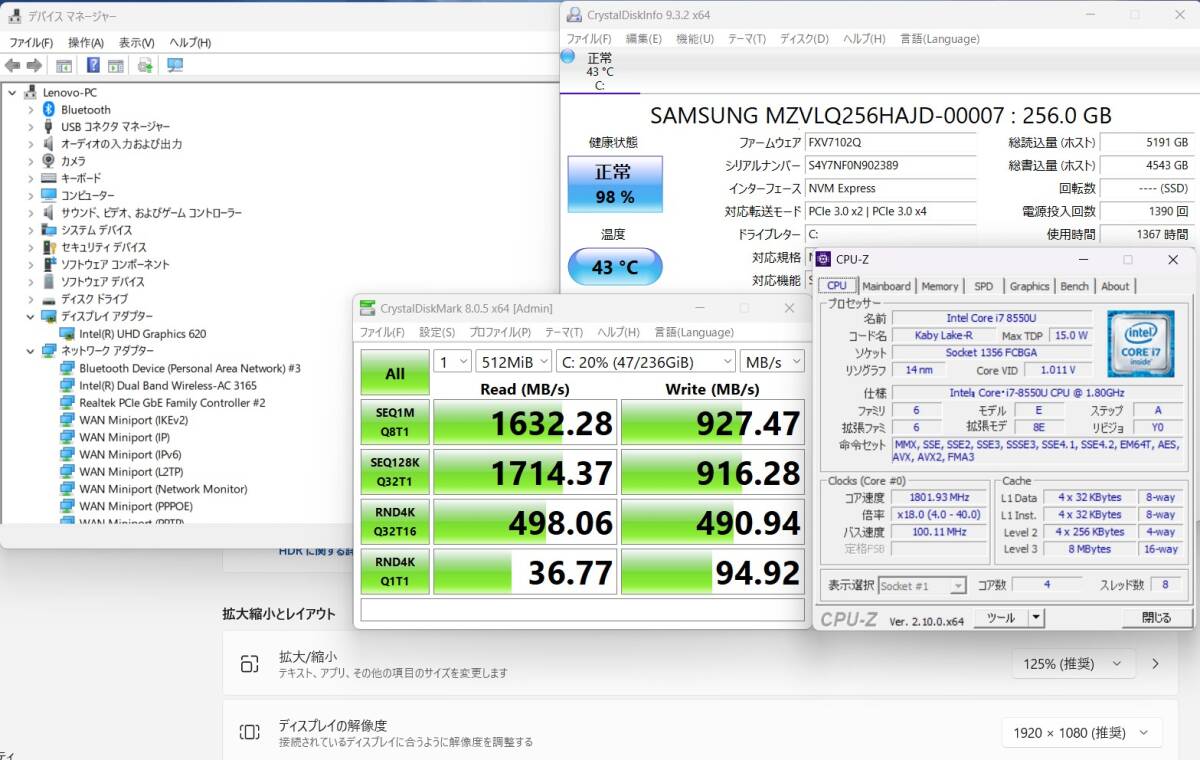Open the プロファイル(P) menu in CrystalDiskMark

tap(500, 332)
